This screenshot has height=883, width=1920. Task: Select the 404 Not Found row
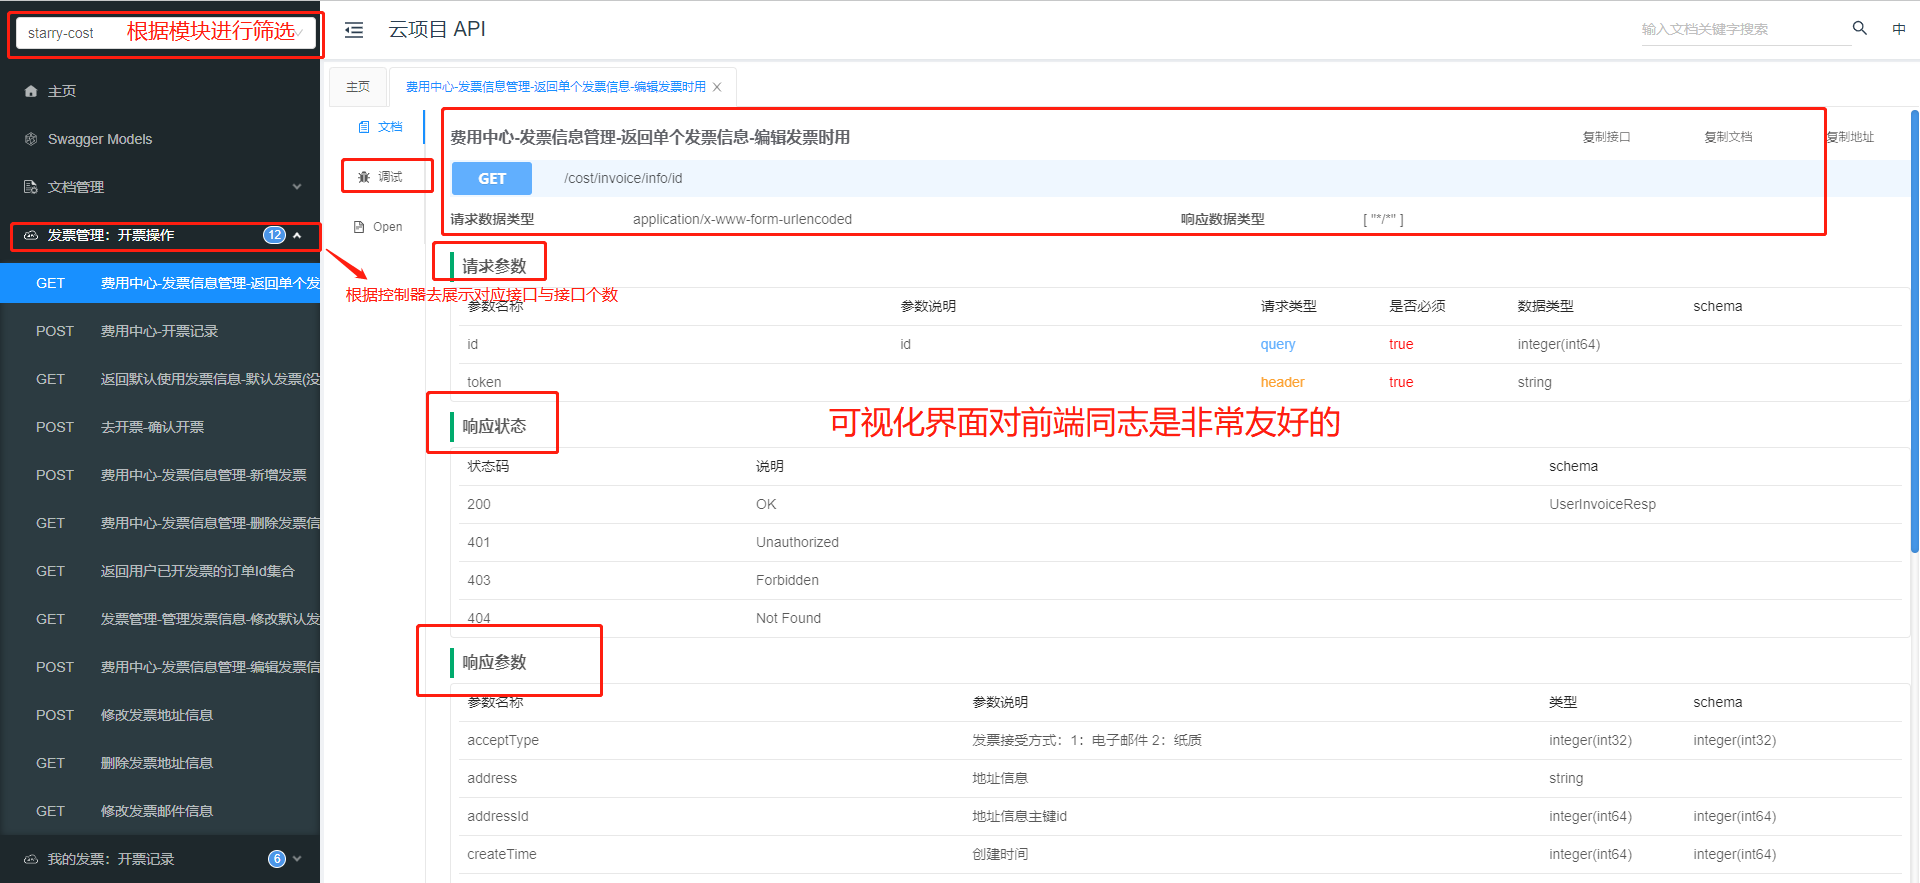1180,618
